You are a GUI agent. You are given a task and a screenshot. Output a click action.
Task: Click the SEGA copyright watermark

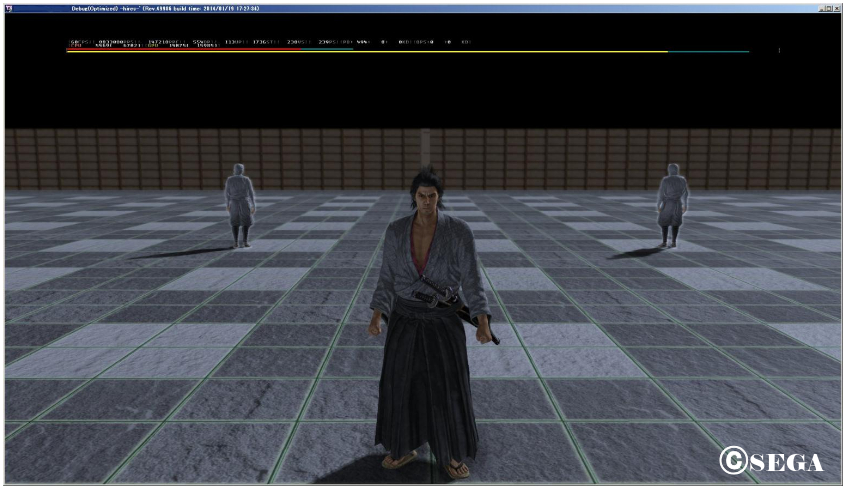(771, 461)
